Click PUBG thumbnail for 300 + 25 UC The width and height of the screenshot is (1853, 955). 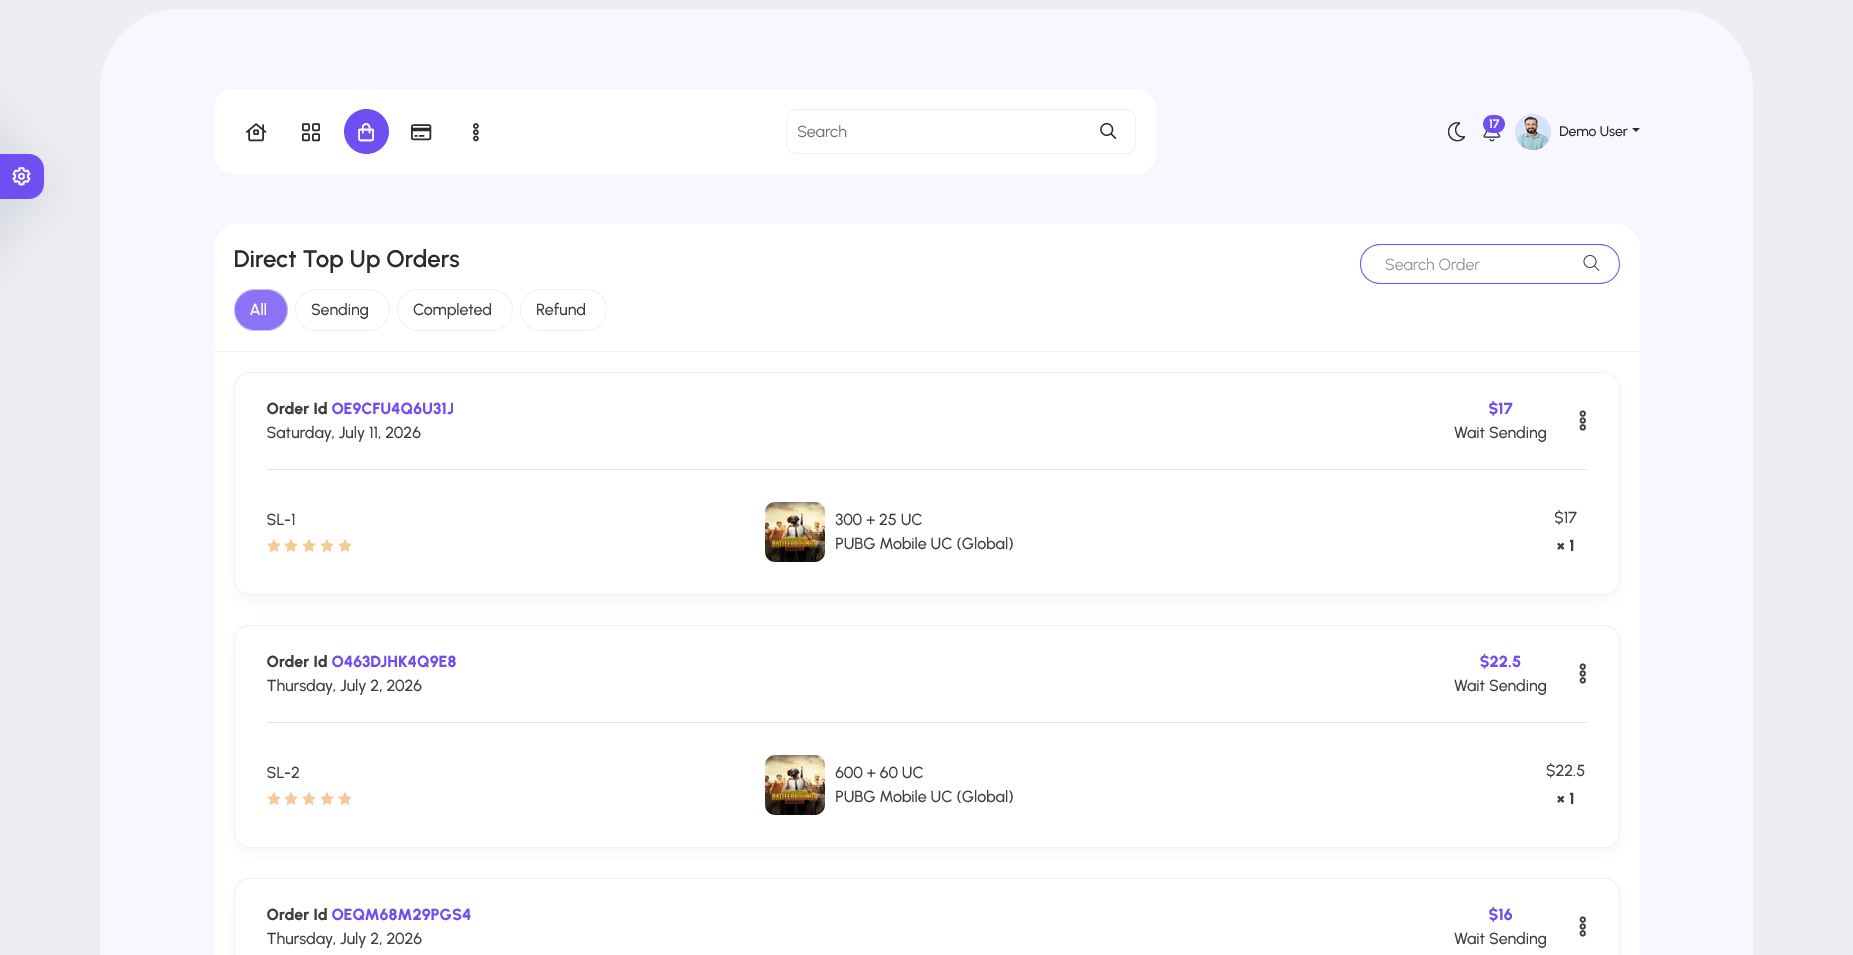coord(795,532)
